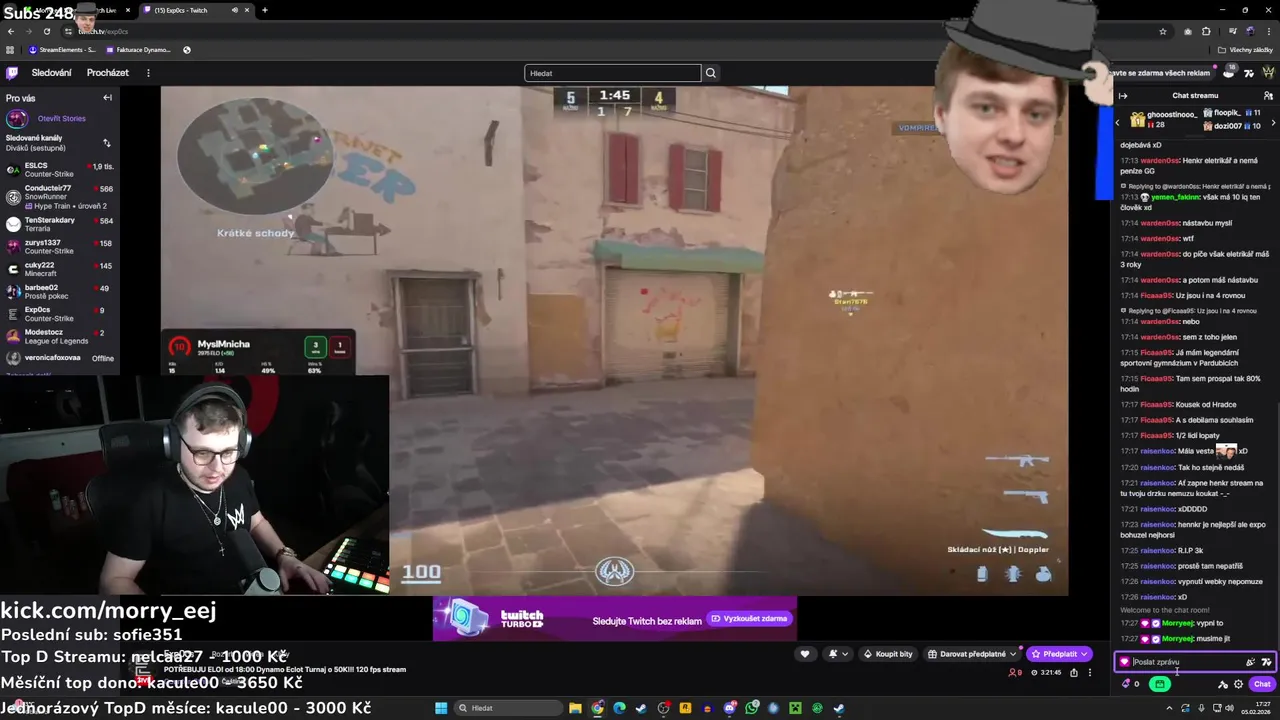Sort followed channels with the arrows icon
The width and height of the screenshot is (1280, 720).
coord(107,143)
